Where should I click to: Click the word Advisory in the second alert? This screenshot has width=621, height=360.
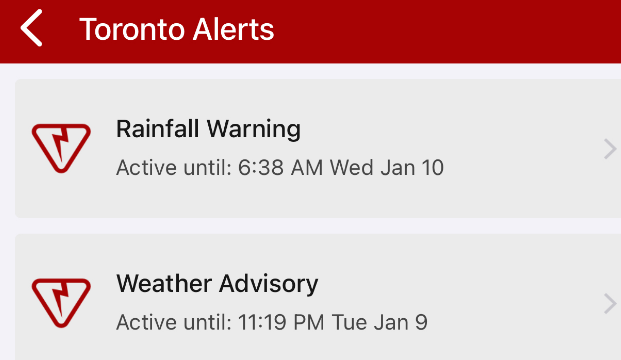(269, 284)
